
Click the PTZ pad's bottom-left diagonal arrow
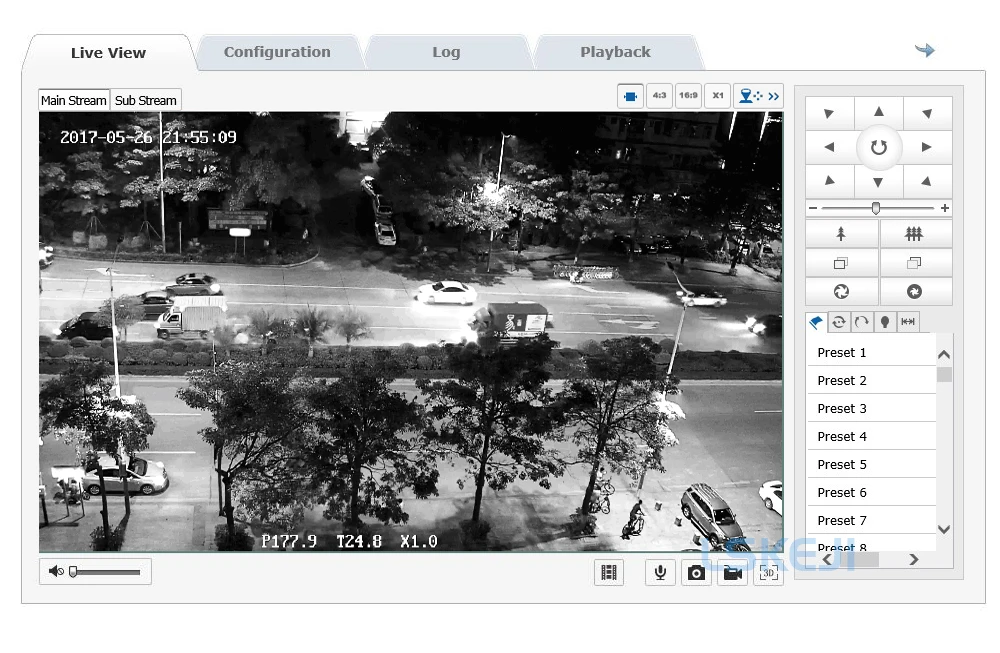point(829,181)
